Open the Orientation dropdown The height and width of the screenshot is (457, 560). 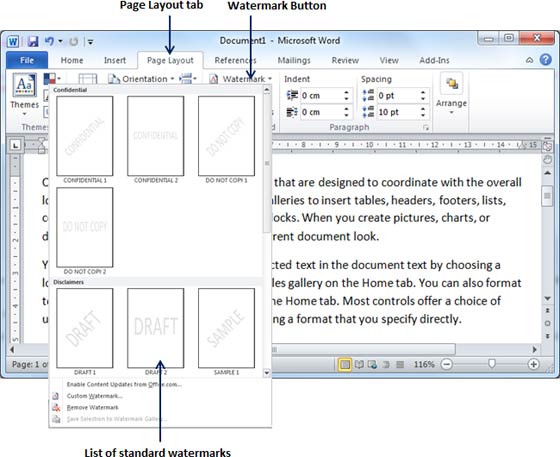pos(141,79)
